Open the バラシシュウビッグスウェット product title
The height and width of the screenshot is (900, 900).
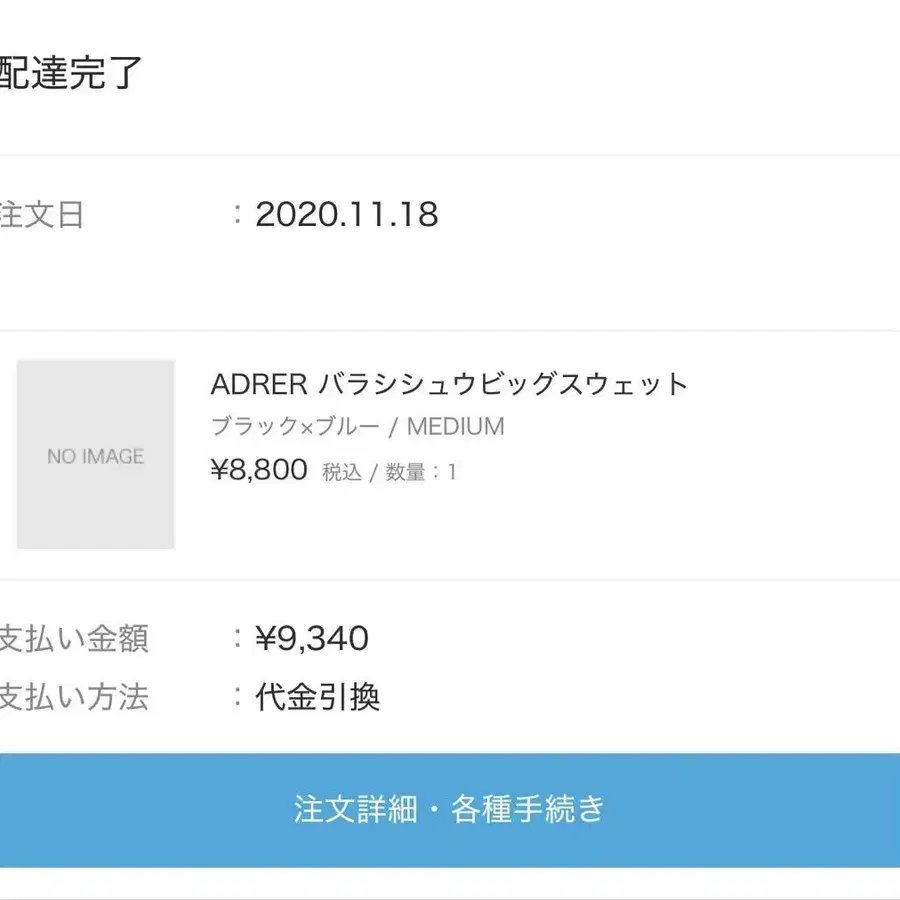pyautogui.click(x=503, y=384)
